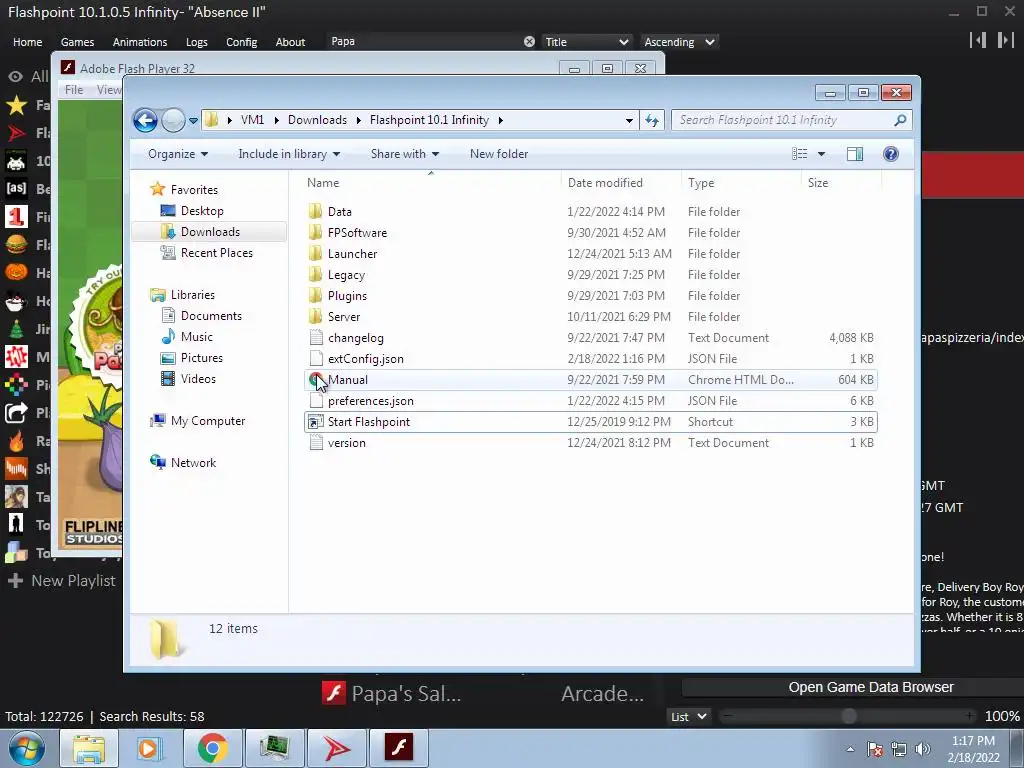1024x768 pixels.
Task: Open the Ascending order dropdown
Action: click(x=679, y=42)
